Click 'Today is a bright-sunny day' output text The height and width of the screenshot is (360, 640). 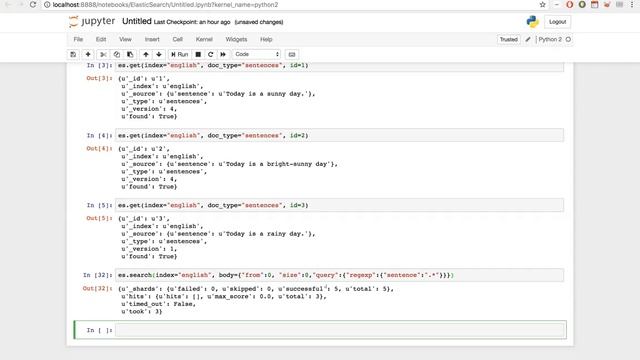click(x=277, y=164)
